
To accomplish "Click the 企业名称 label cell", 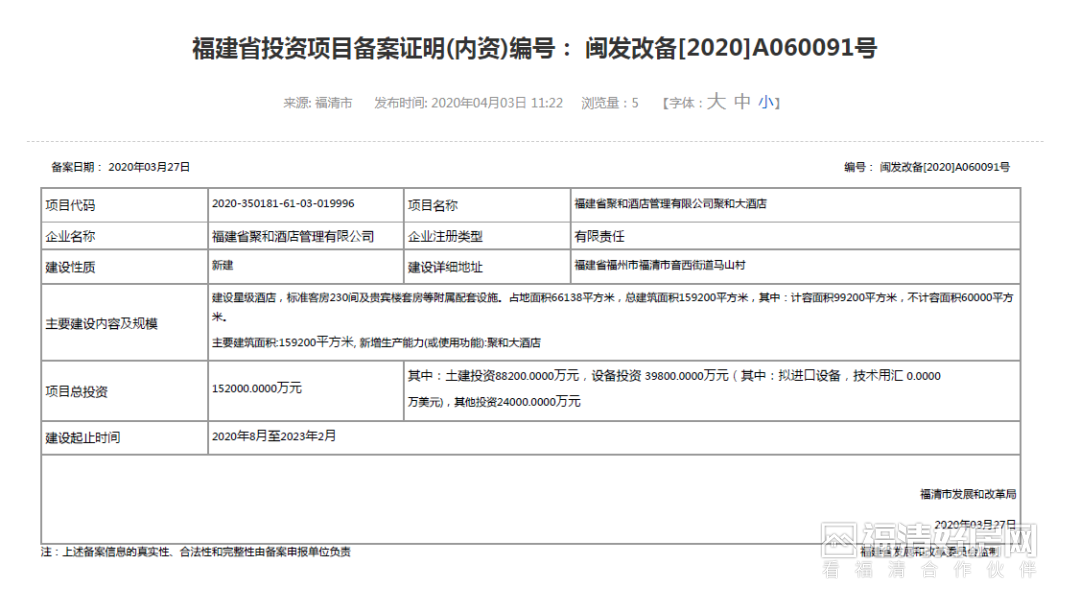I will 125,236.
